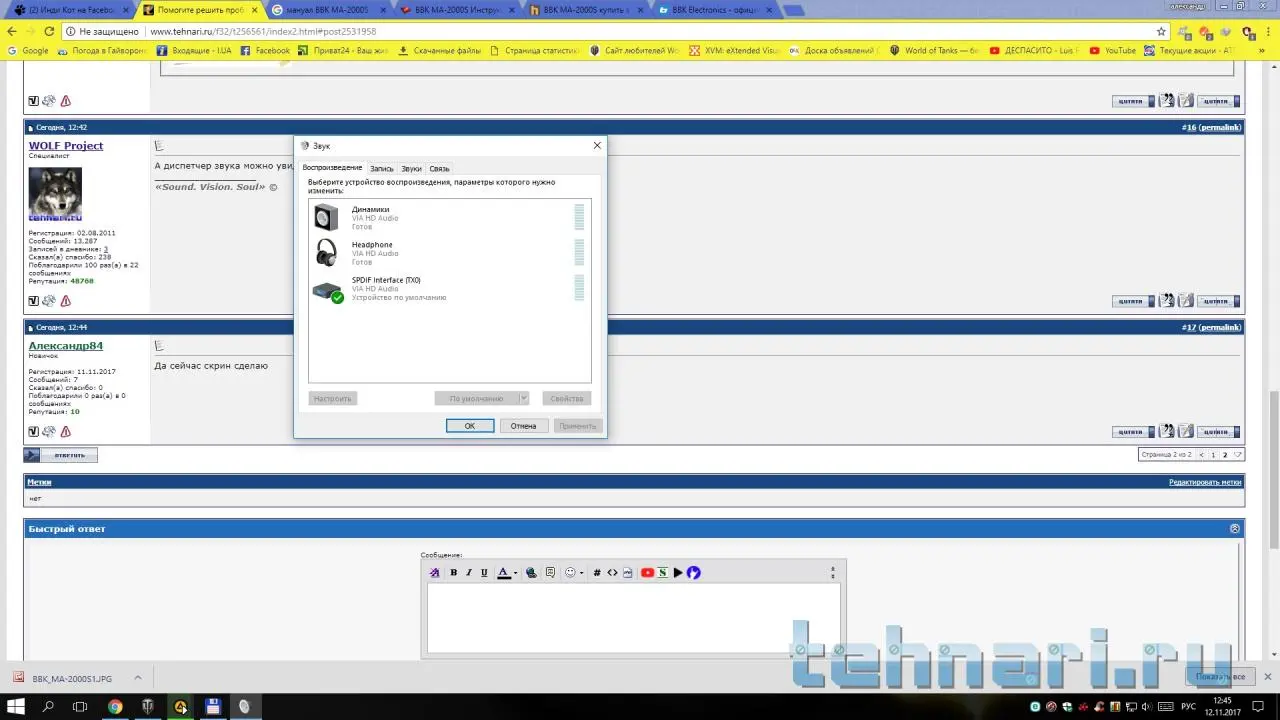Click Отмена to cancel the sound dialog

(523, 426)
